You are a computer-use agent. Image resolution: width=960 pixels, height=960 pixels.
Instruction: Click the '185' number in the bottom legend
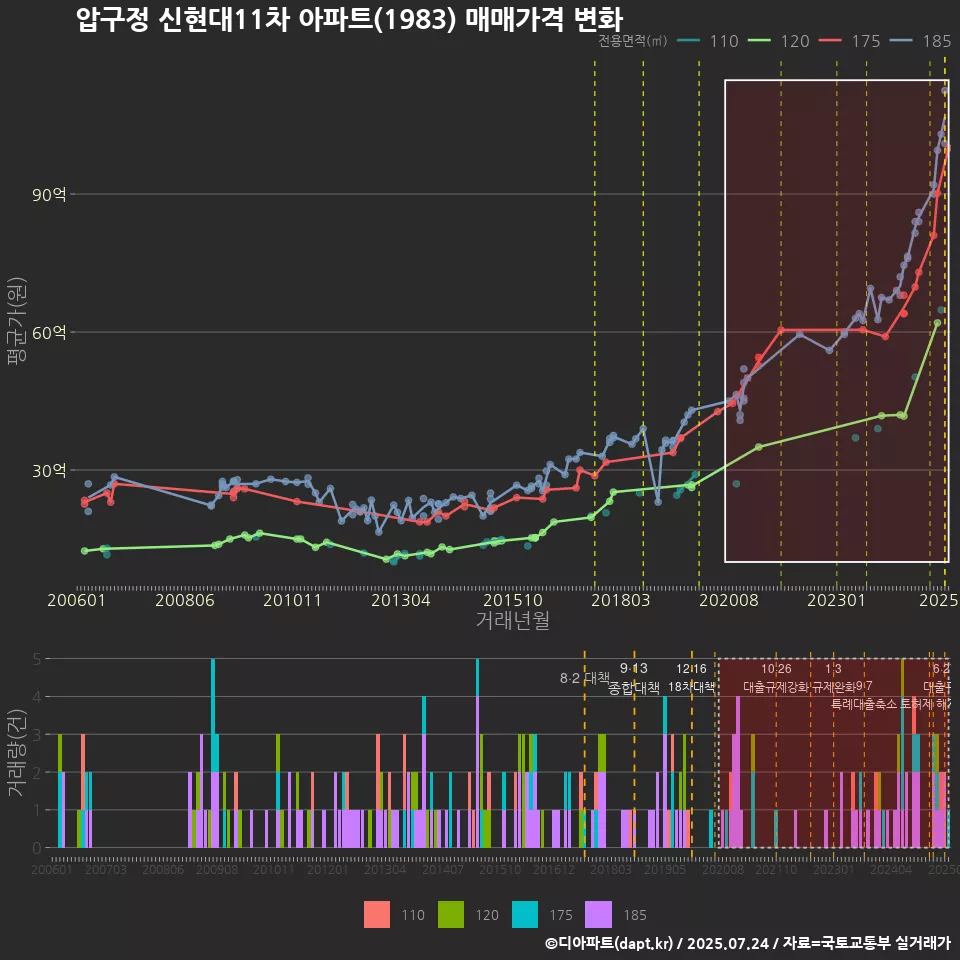[635, 915]
